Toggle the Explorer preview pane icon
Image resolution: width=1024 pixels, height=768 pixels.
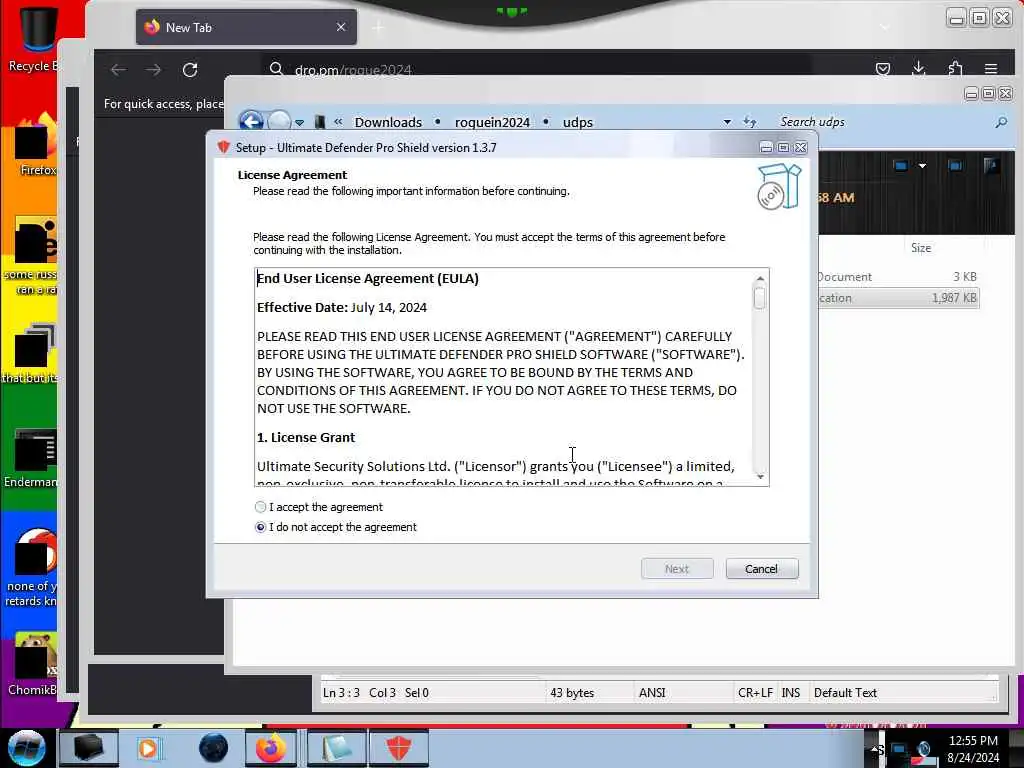[955, 166]
